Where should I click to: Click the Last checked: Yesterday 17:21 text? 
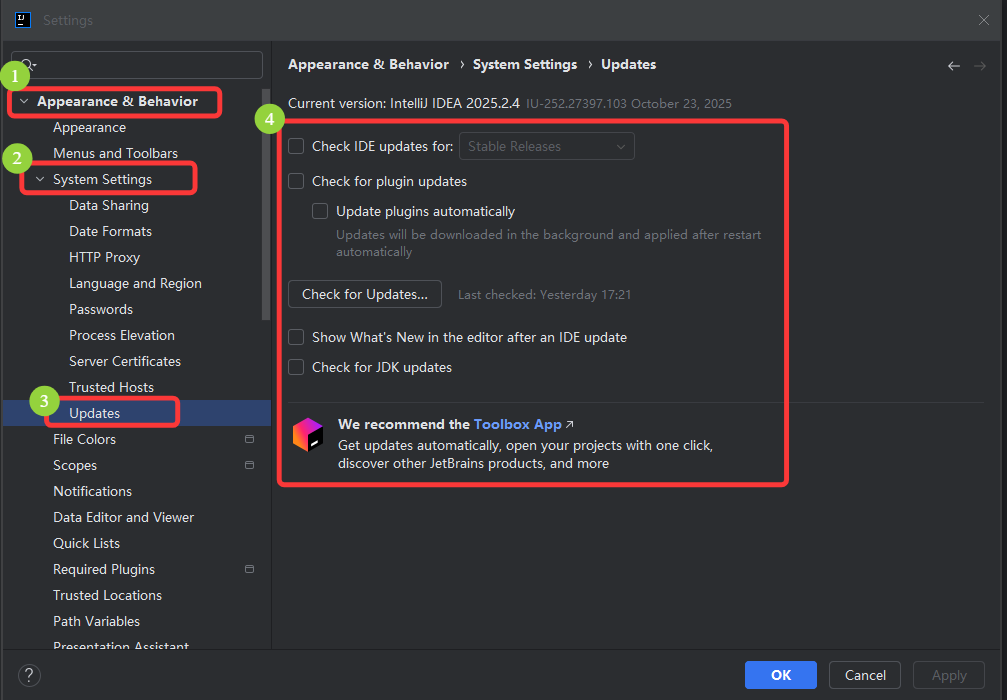[x=545, y=295]
